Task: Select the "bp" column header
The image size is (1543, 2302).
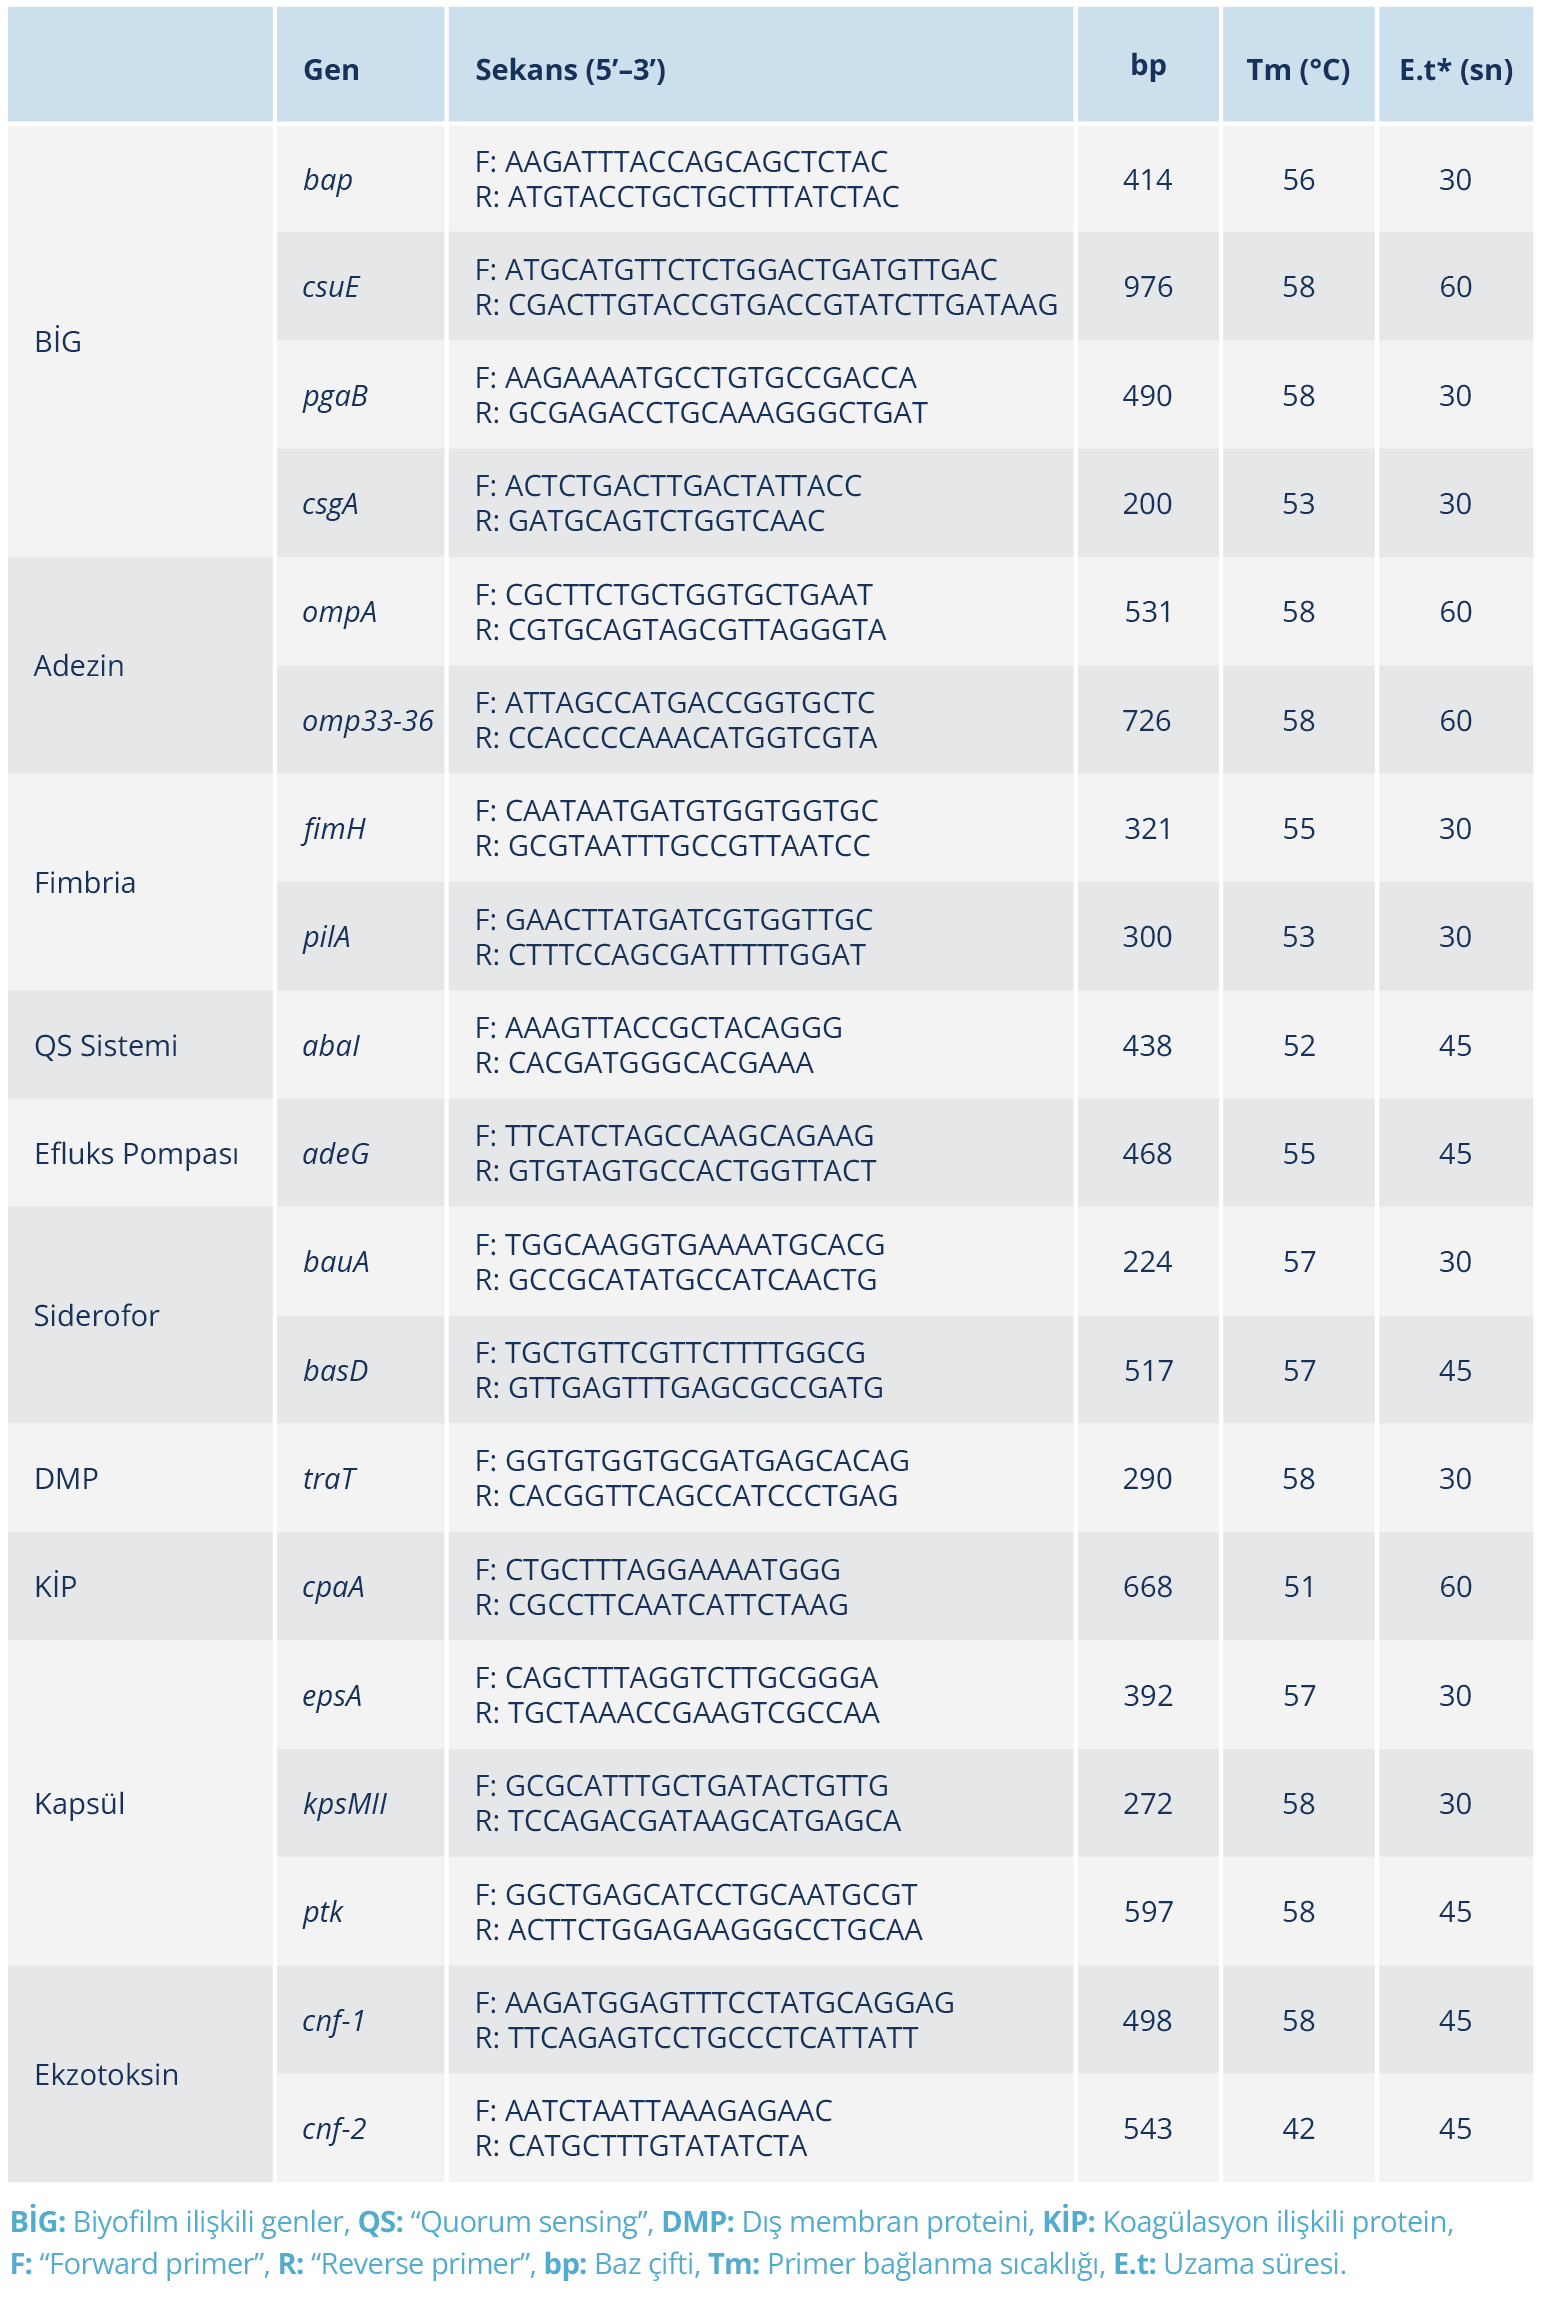Action: coord(1148,65)
